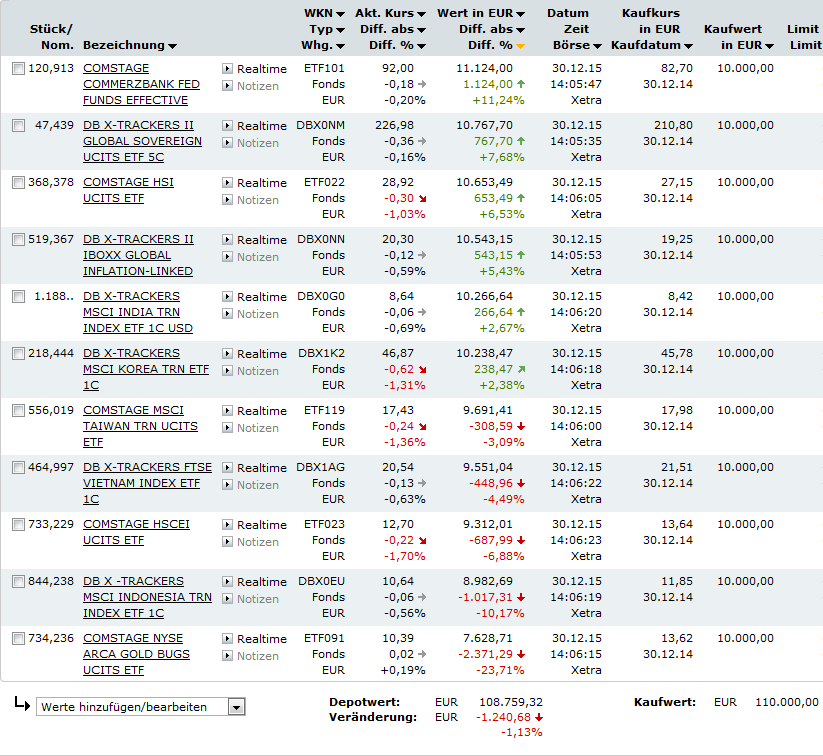823x756 pixels.
Task: Sort by Börse column arrow
Action: pos(597,46)
